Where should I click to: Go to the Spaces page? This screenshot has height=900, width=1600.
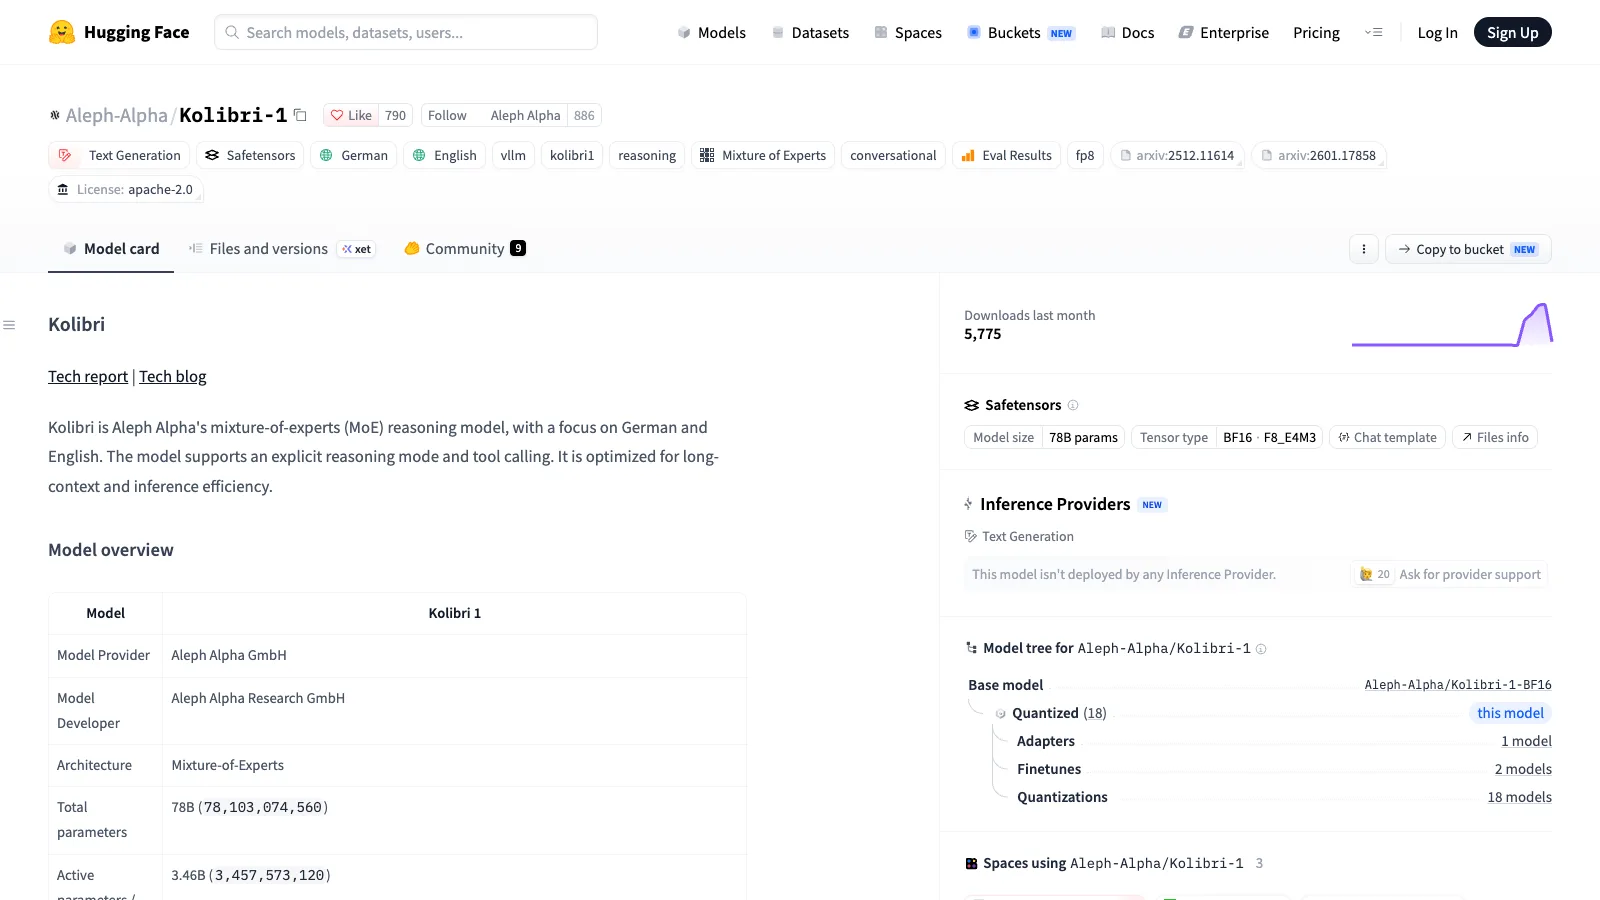(908, 32)
